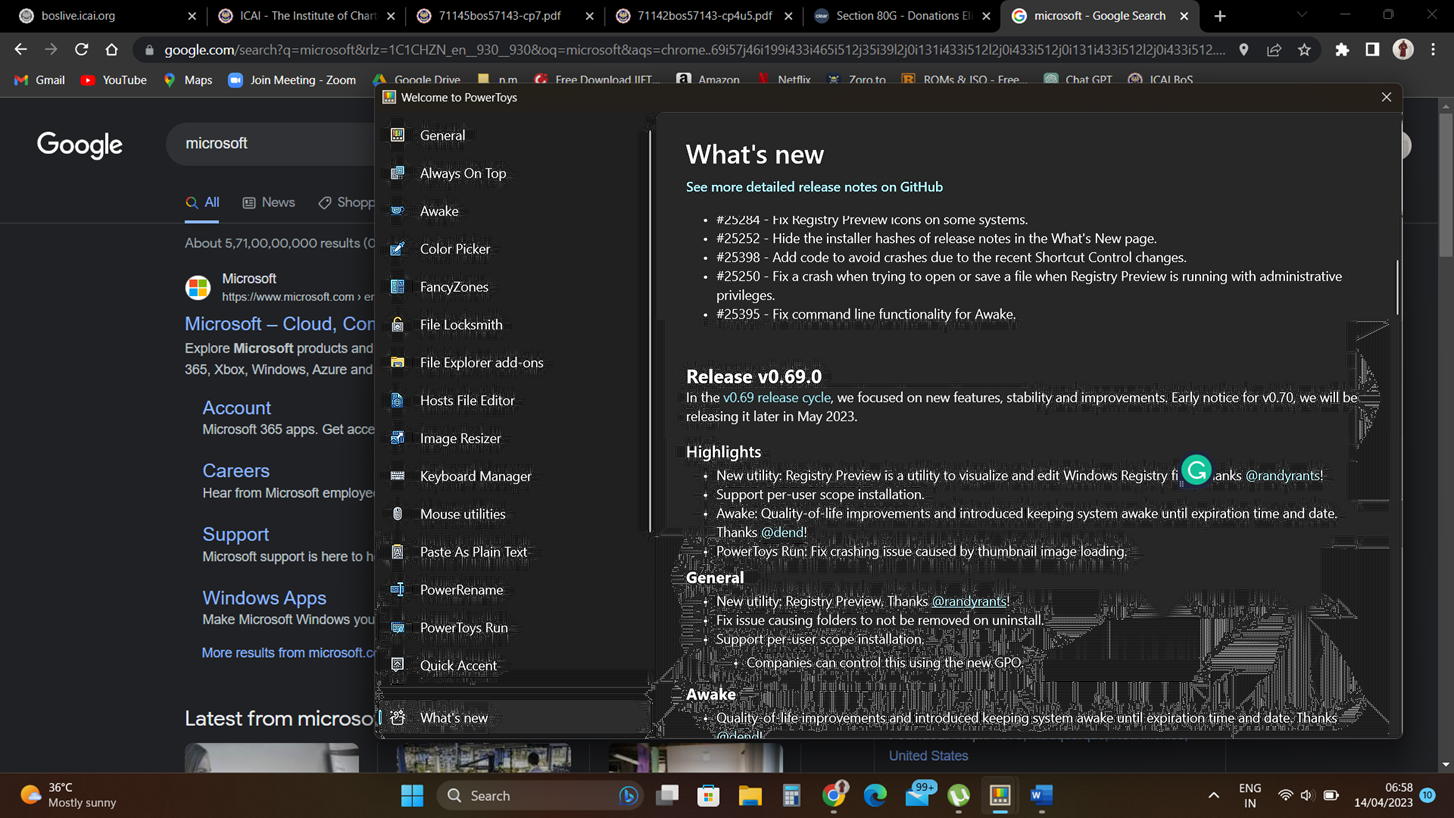Image resolution: width=1454 pixels, height=818 pixels.
Task: Open File Explorer from the taskbar
Action: pyautogui.click(x=750, y=796)
